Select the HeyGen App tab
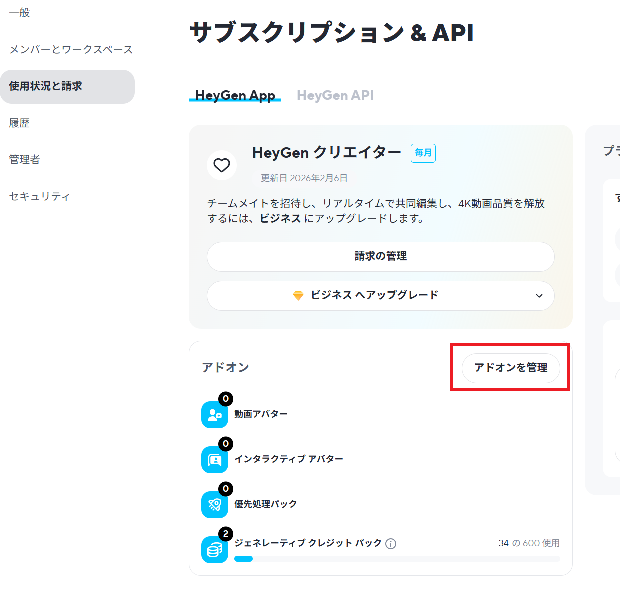The width and height of the screenshot is (620, 590). (x=235, y=96)
